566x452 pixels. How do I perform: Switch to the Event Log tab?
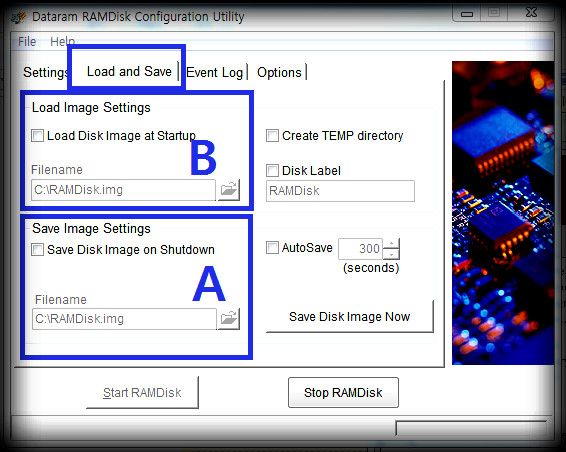tap(215, 73)
